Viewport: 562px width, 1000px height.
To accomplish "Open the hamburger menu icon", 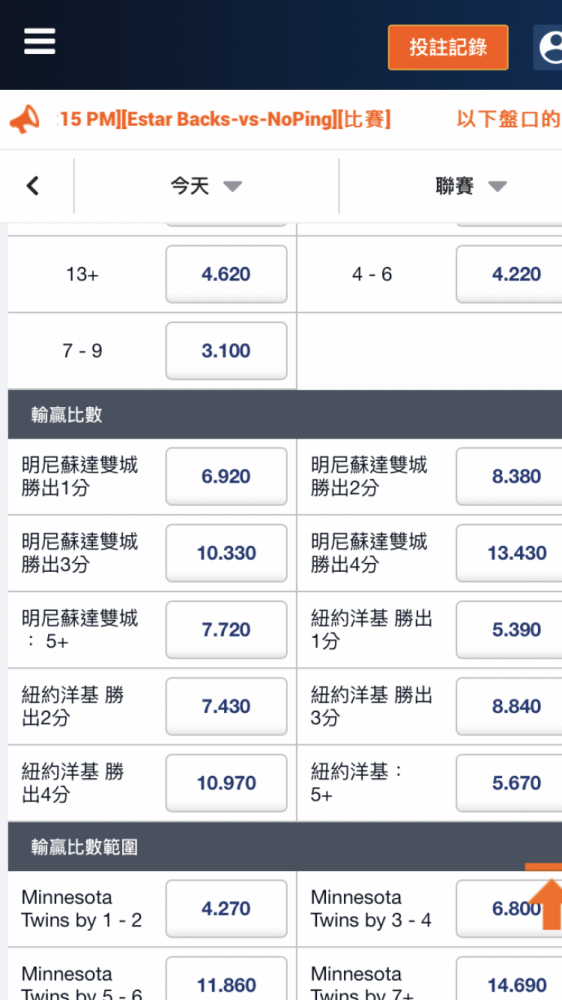I will pos(40,42).
